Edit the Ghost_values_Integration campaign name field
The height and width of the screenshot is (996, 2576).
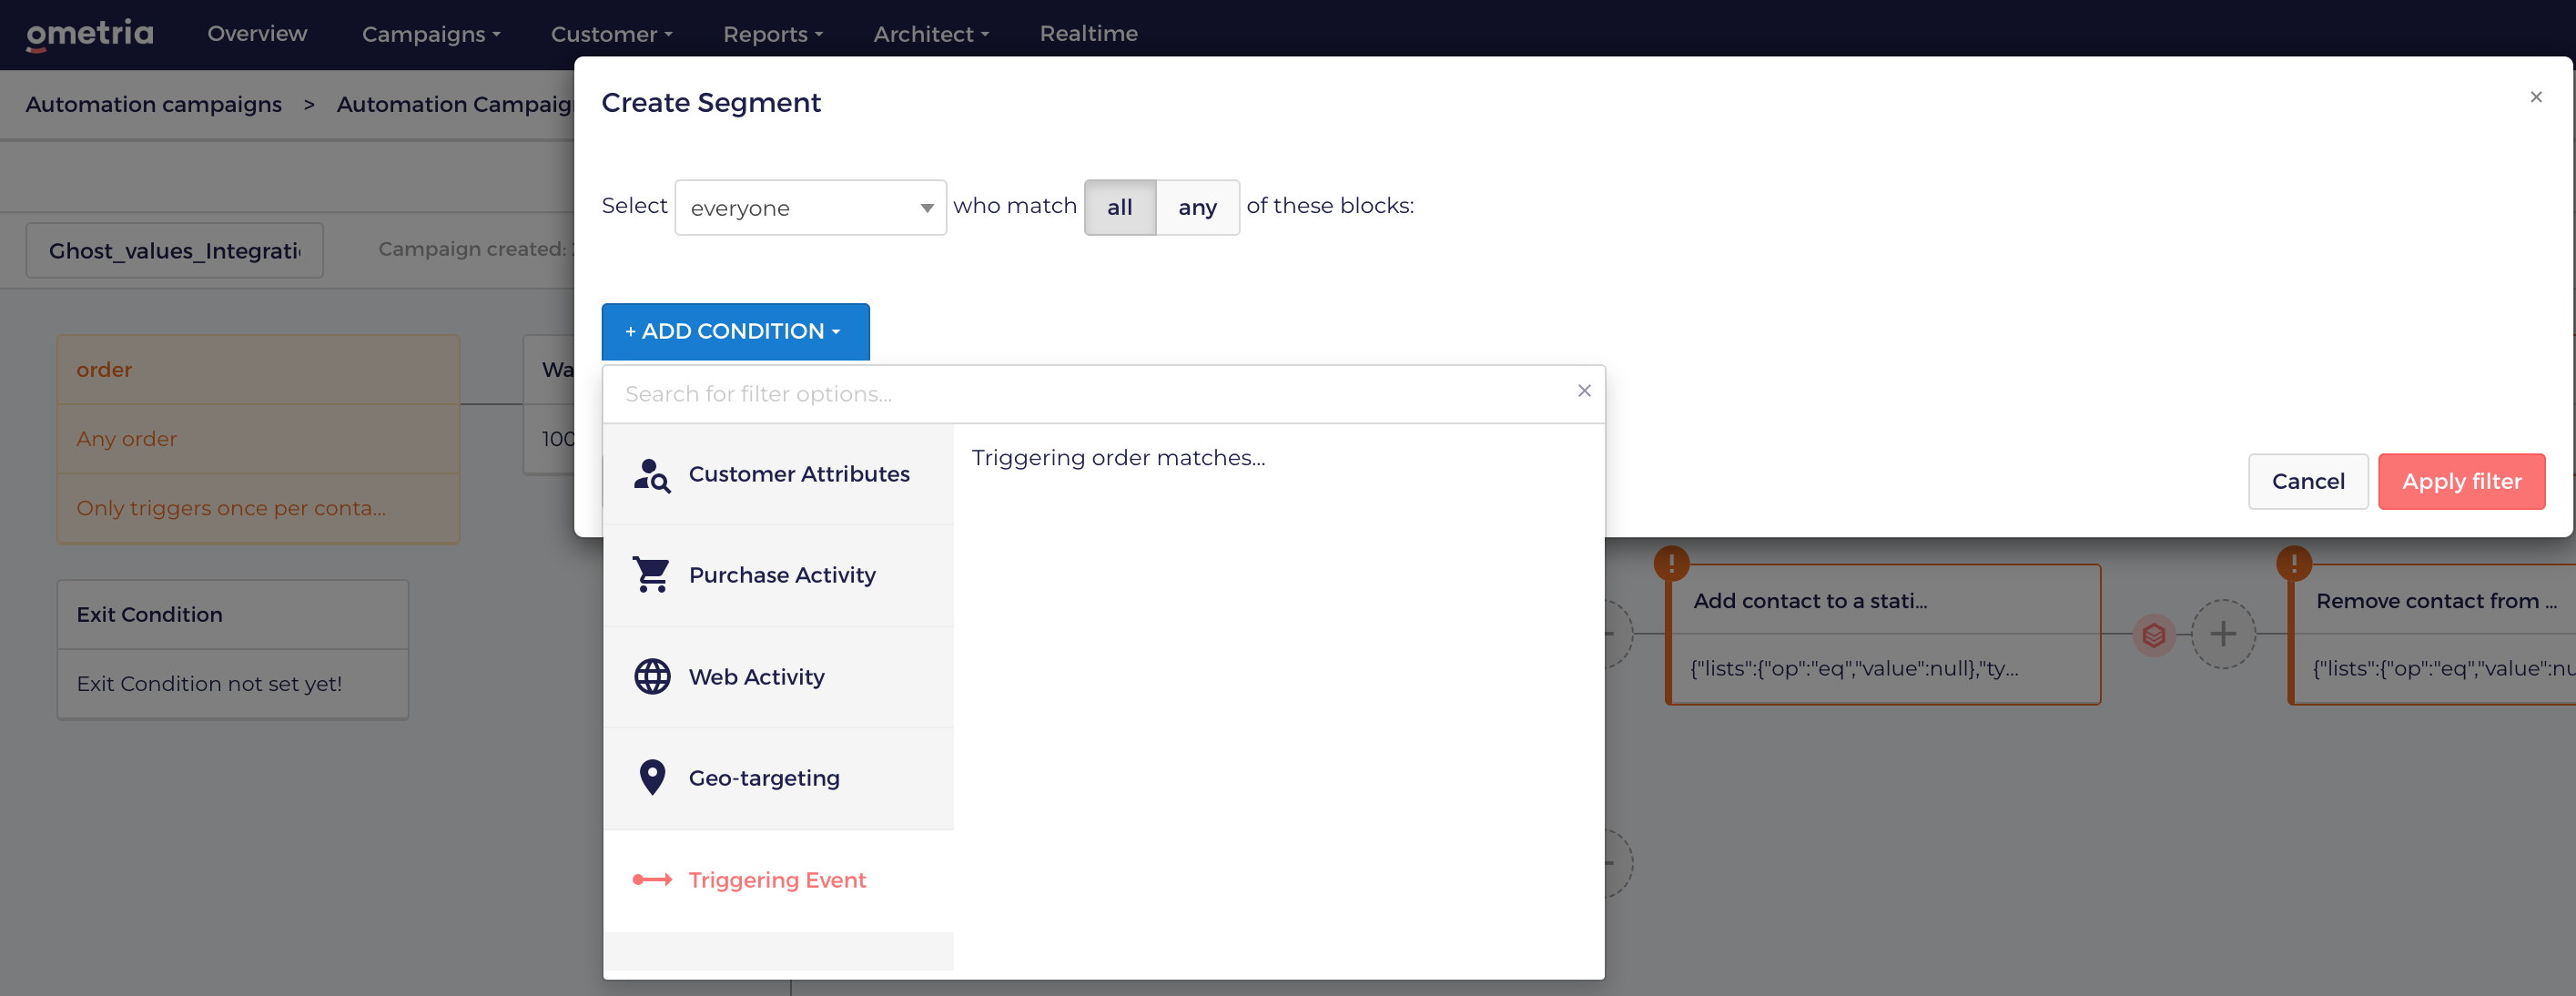pos(174,250)
